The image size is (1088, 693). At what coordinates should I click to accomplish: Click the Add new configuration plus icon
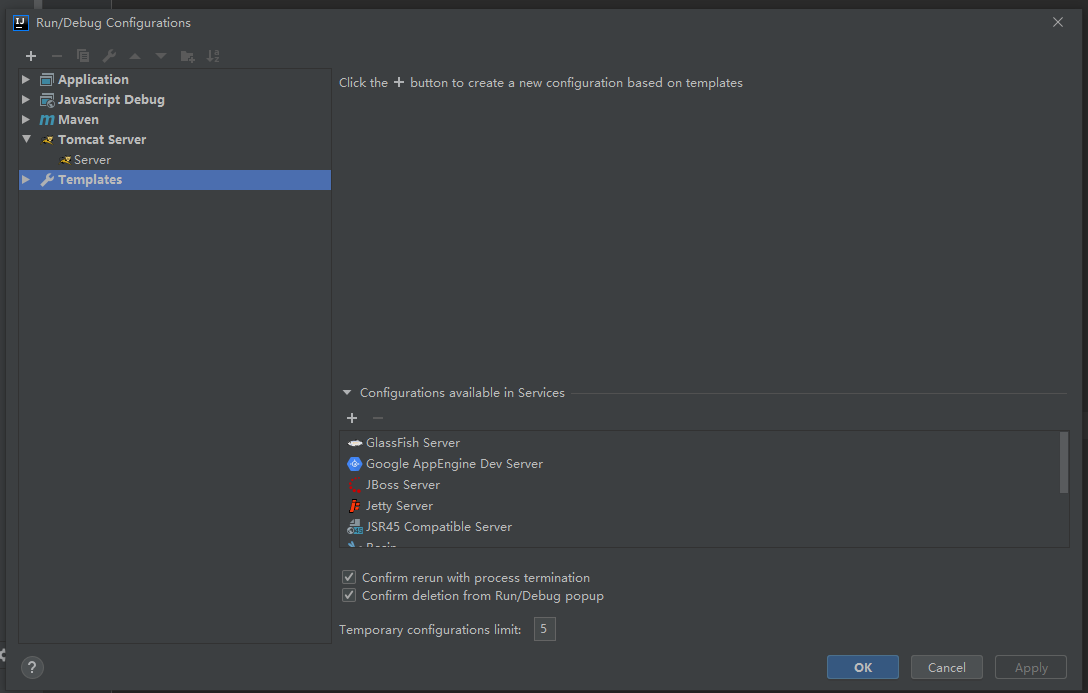[30, 56]
